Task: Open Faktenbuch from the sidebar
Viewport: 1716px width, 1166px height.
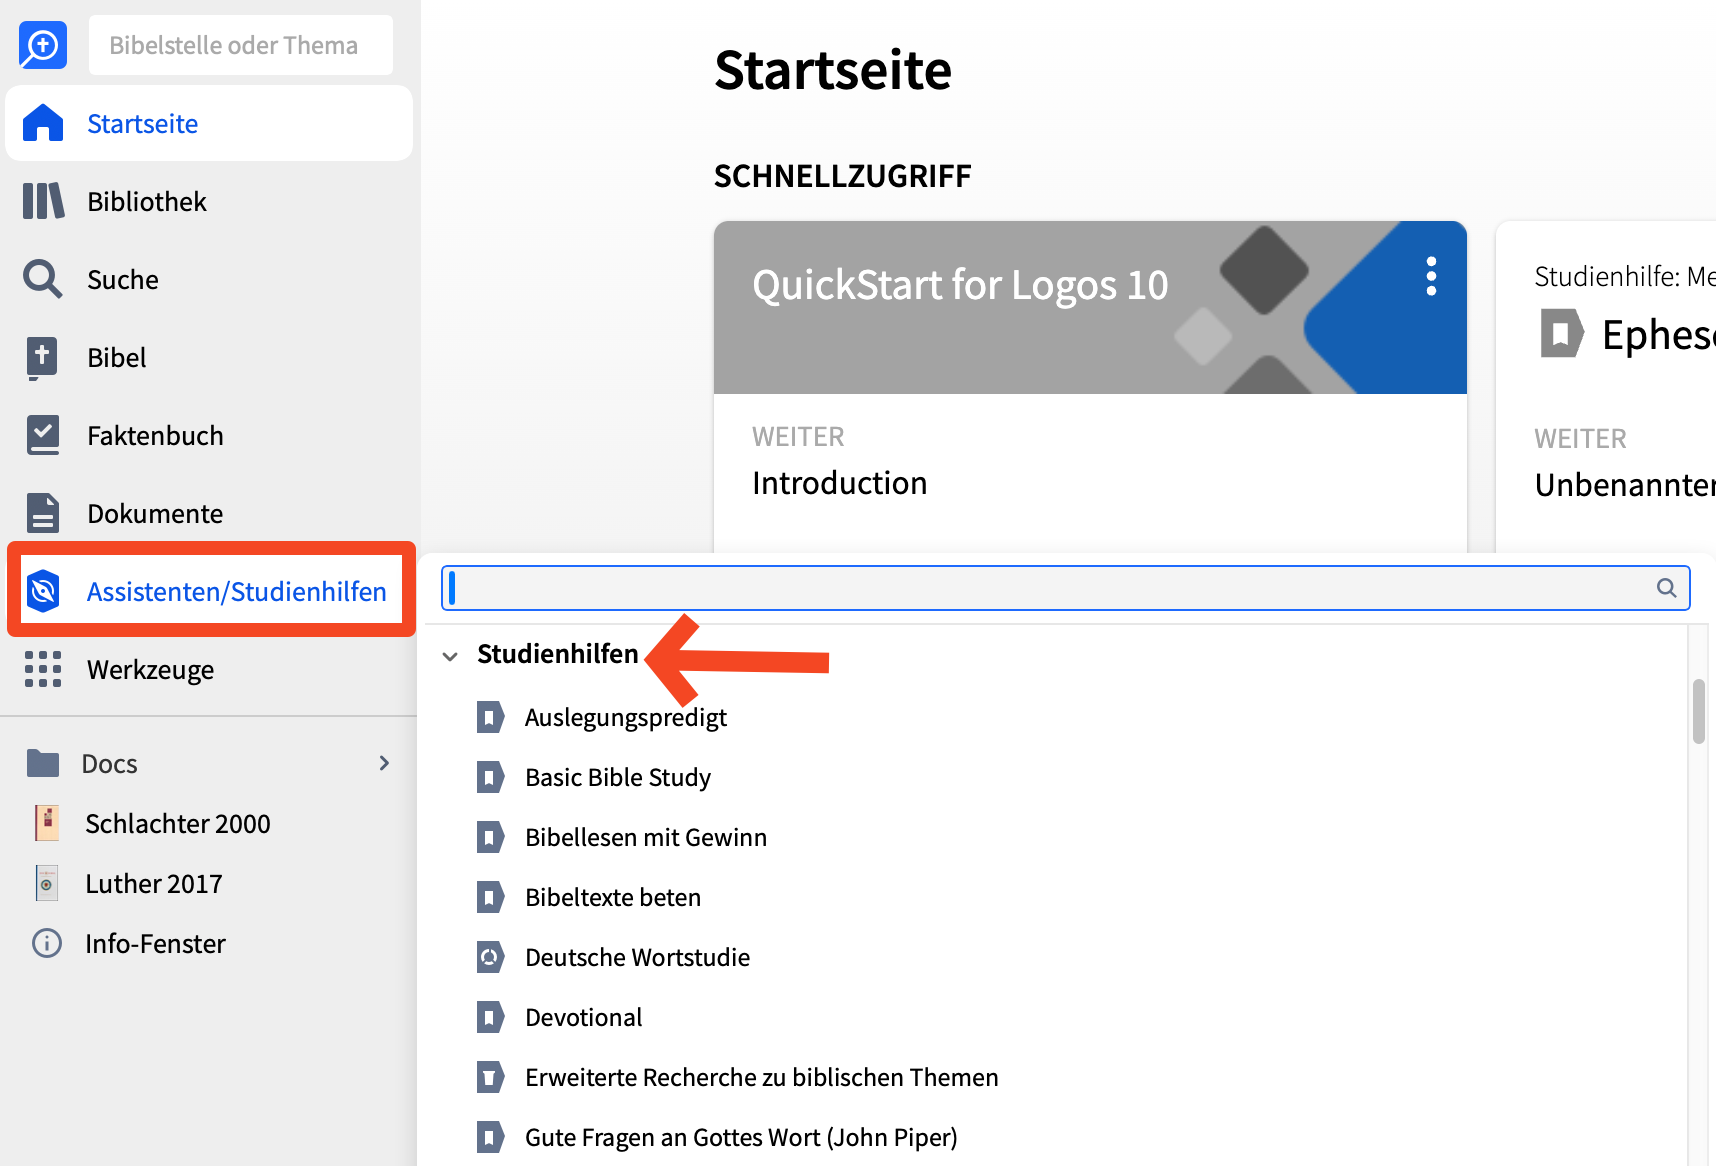Action: 155,436
